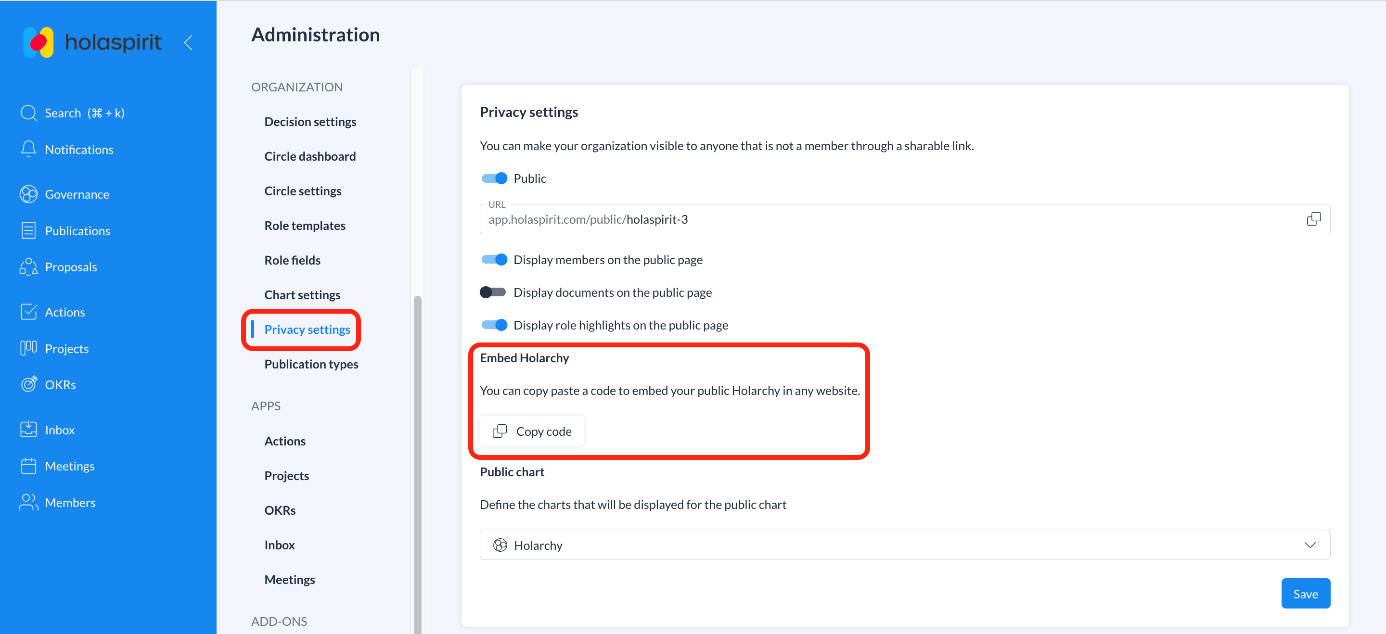Click the Projects board icon
Image resolution: width=1386 pixels, height=634 pixels.
point(29,348)
